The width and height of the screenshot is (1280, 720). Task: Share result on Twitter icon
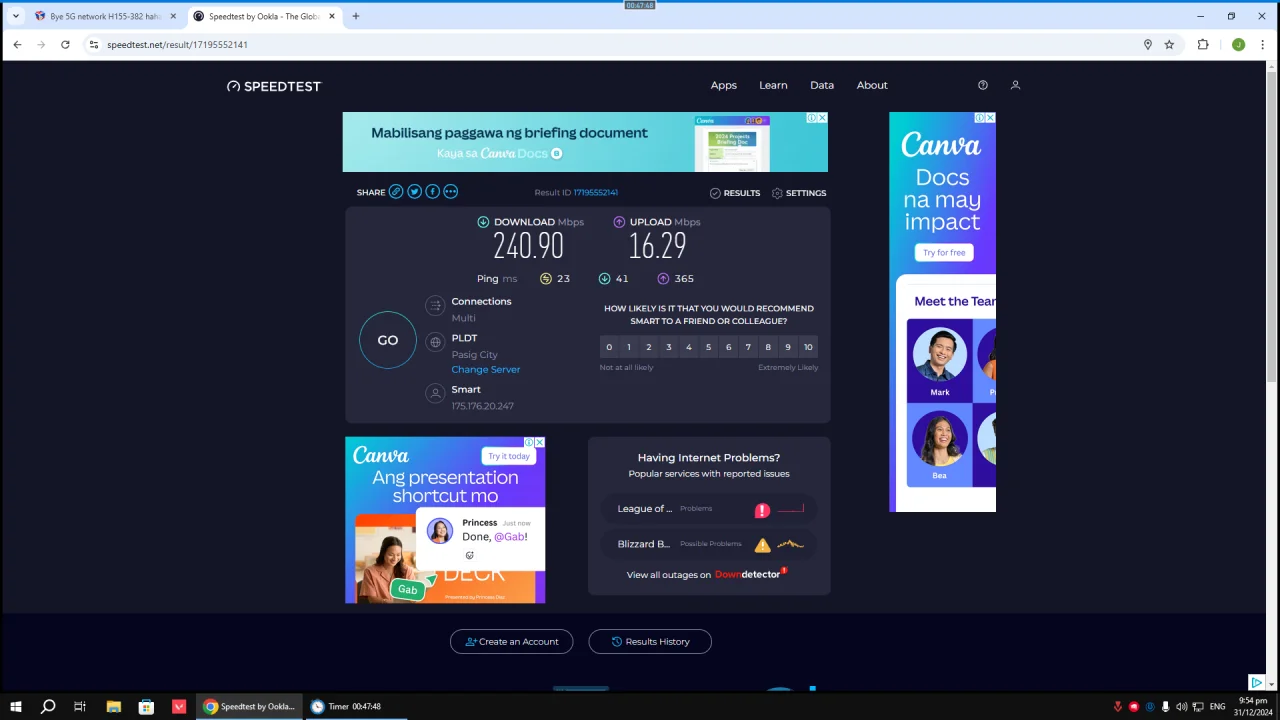point(414,192)
